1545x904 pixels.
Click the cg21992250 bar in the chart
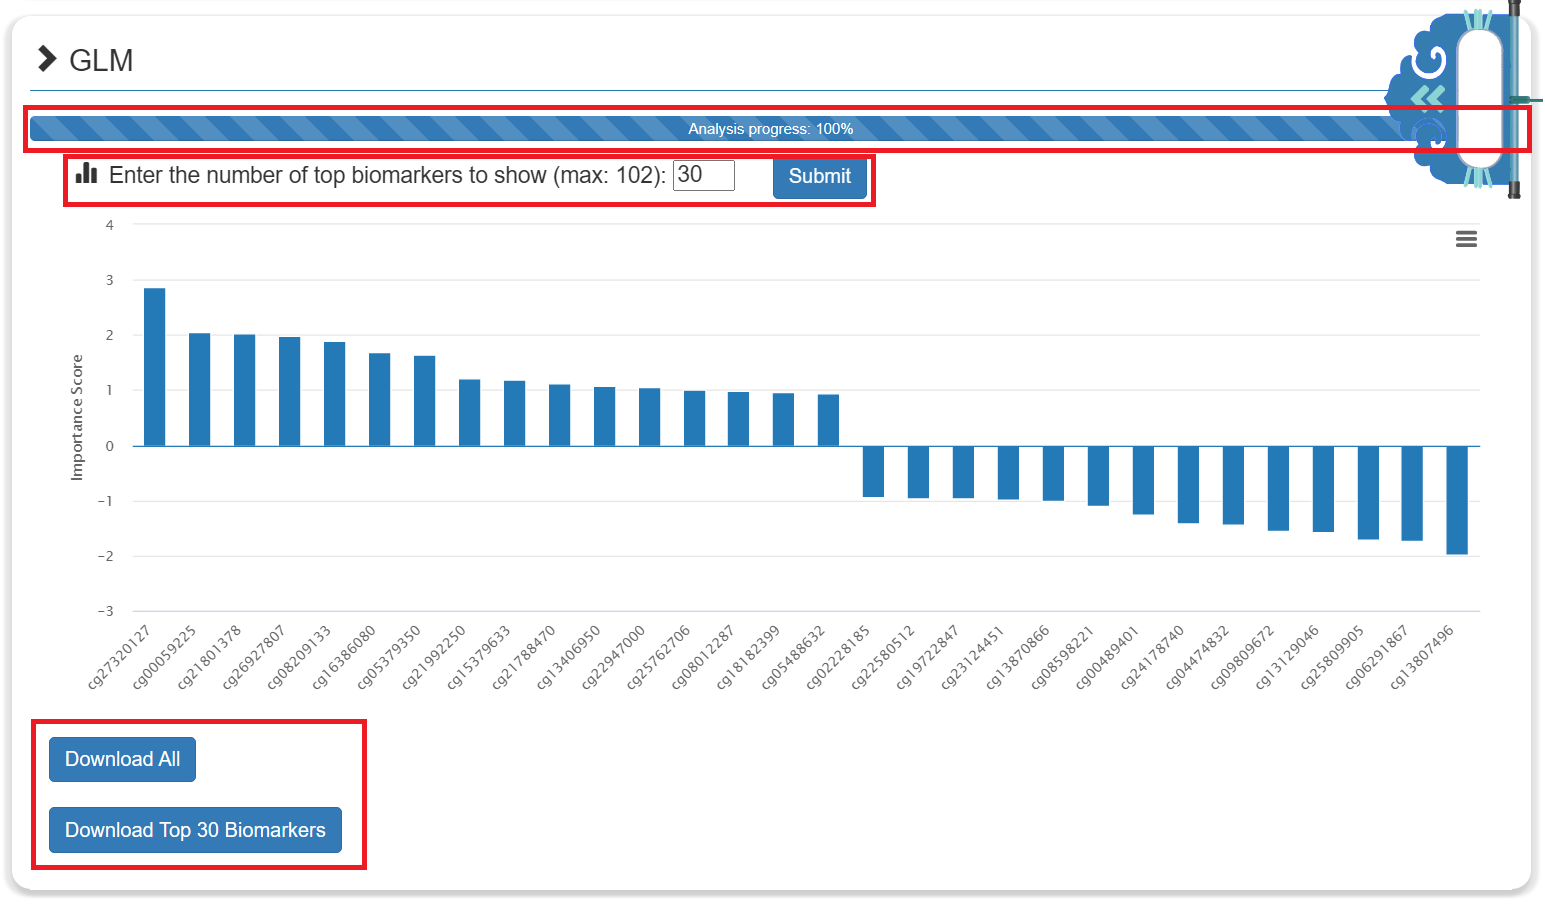tap(469, 413)
